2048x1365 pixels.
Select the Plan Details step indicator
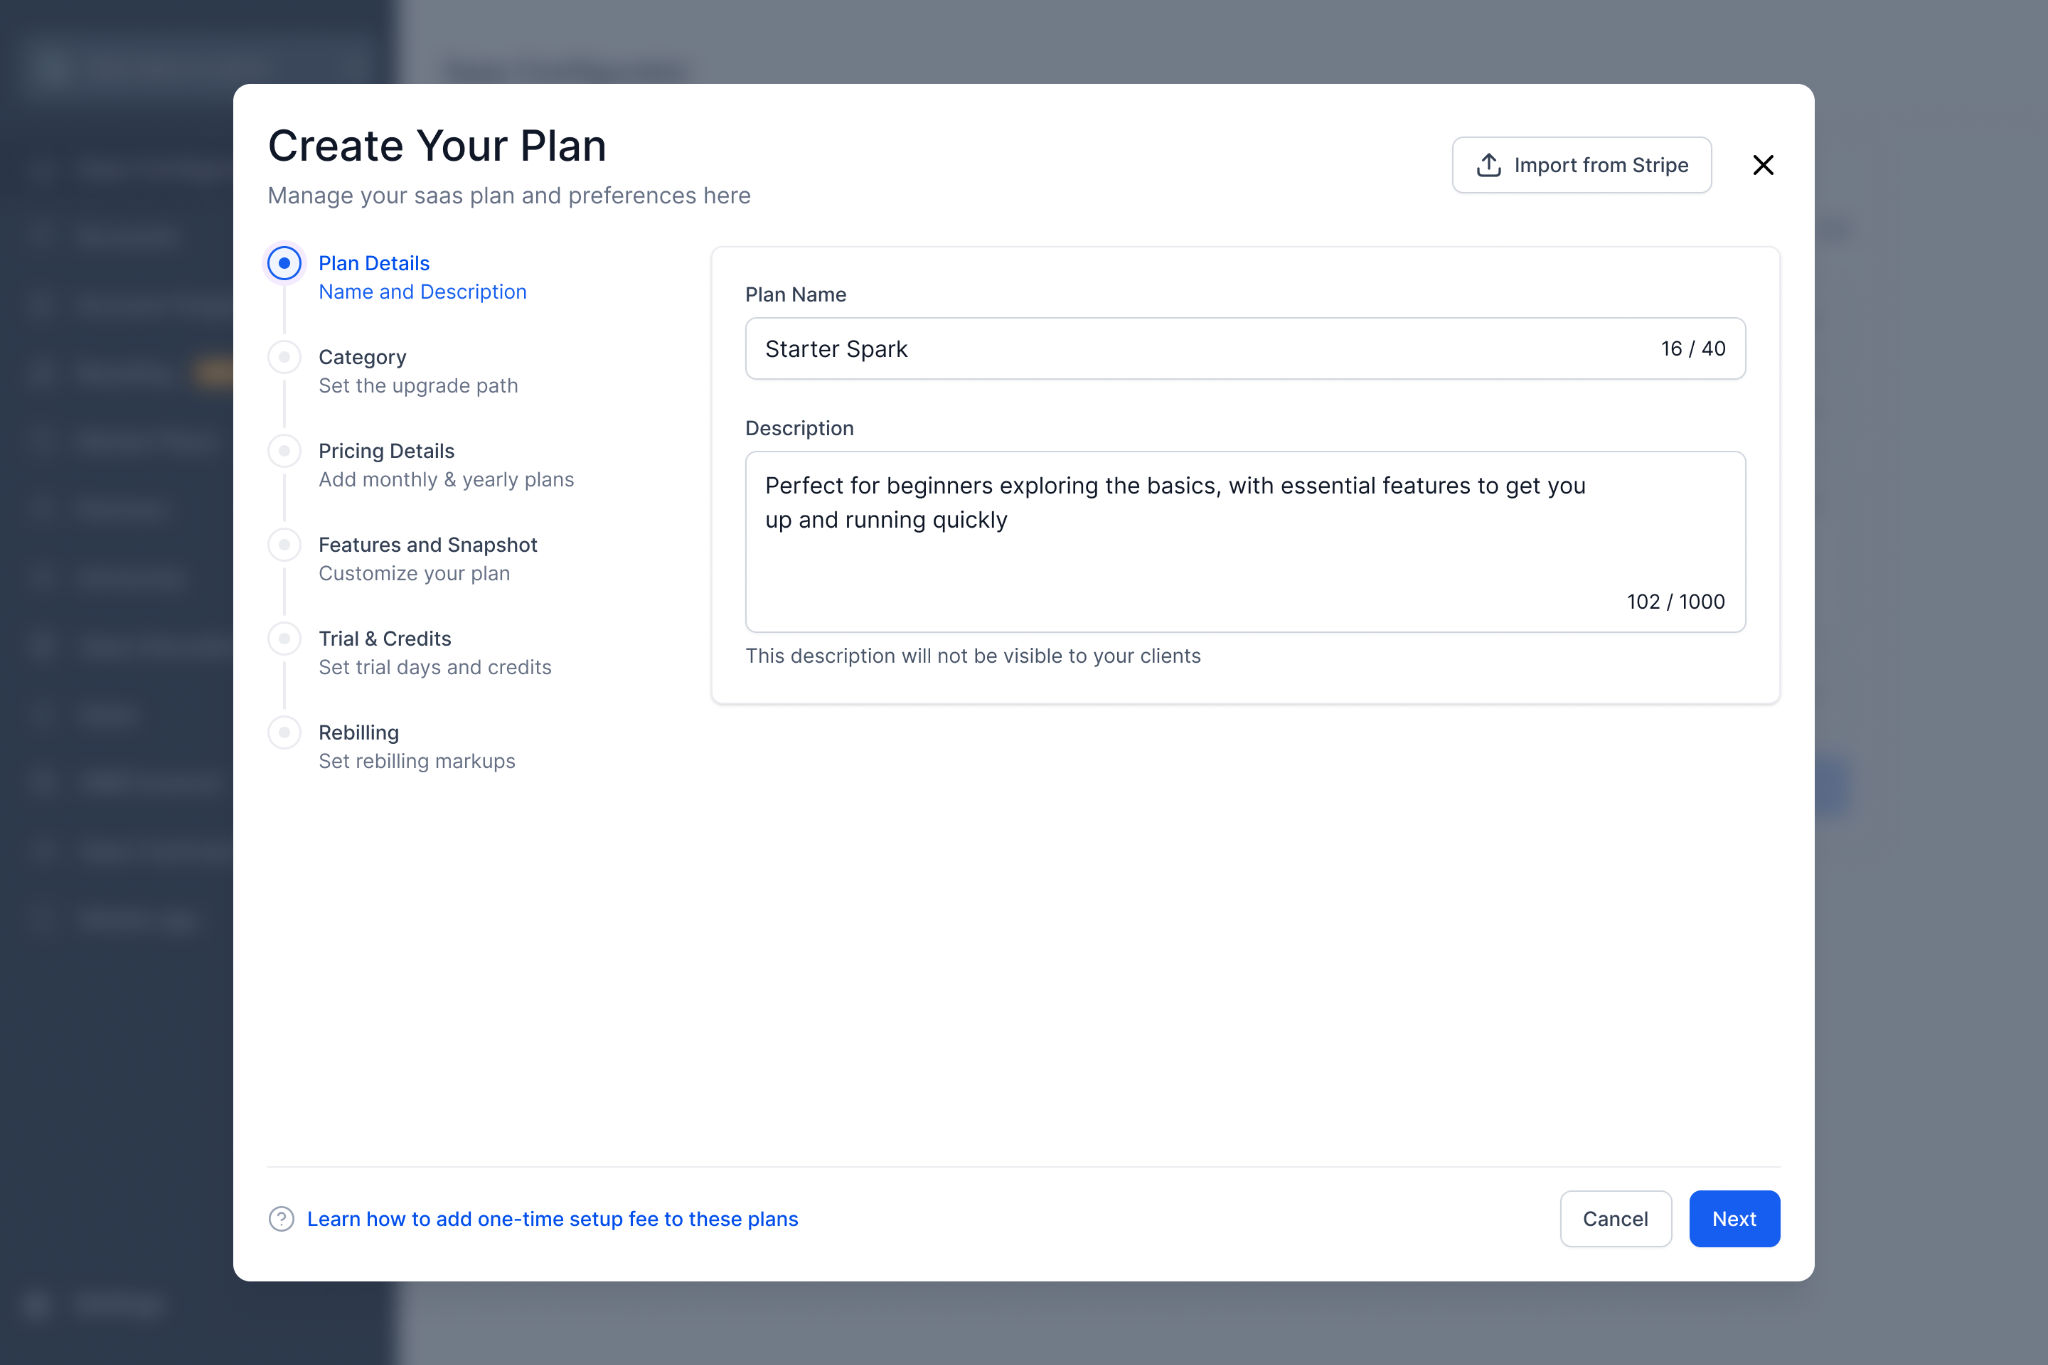click(x=285, y=263)
